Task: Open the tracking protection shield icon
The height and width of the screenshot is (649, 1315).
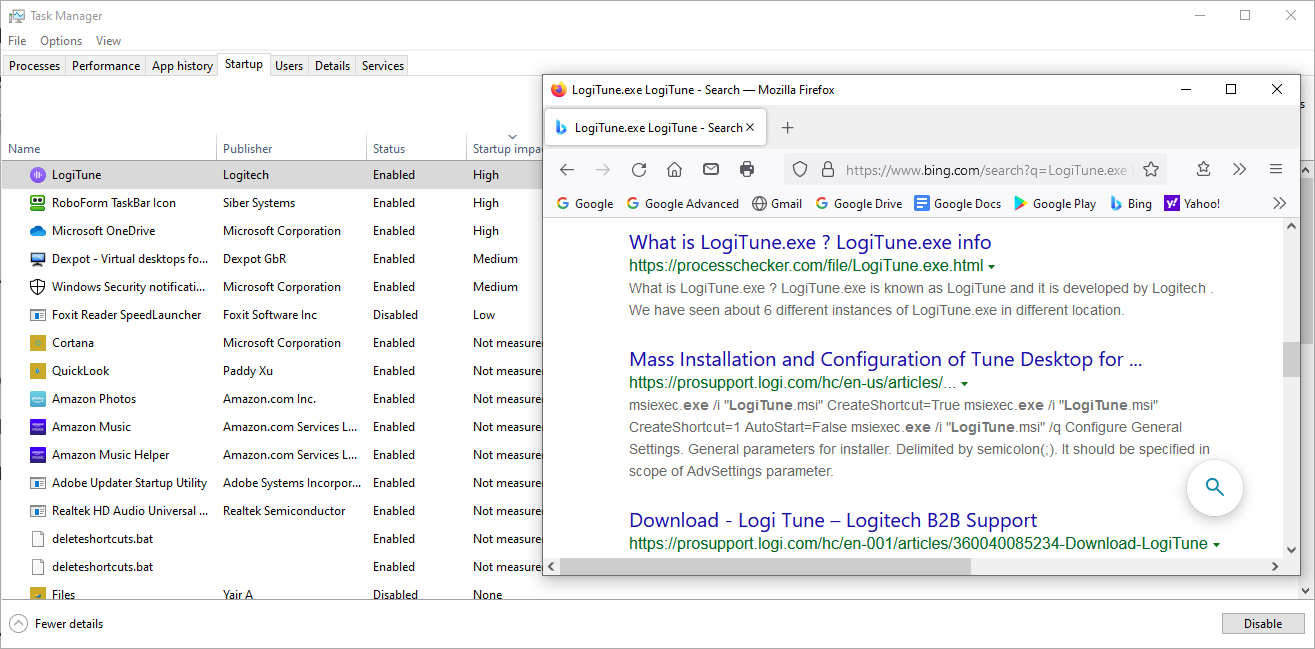Action: coord(800,170)
